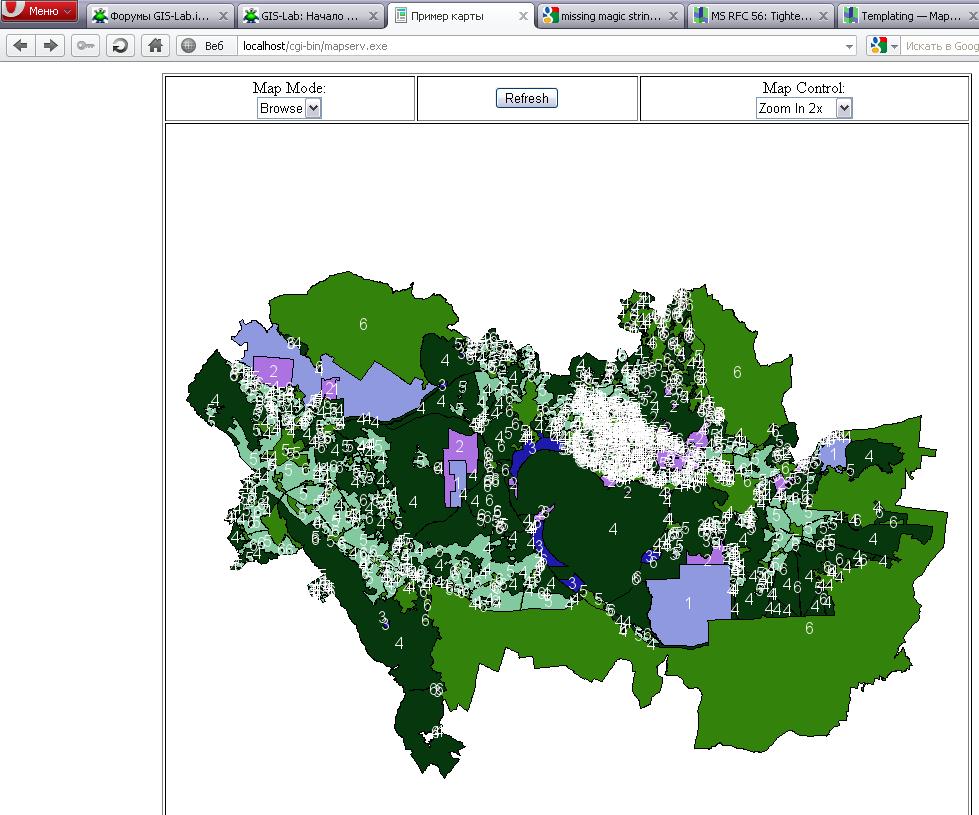Viewport: 979px width, 815px height.
Task: Close the GIS-Lab: Начало tab
Action: (373, 16)
